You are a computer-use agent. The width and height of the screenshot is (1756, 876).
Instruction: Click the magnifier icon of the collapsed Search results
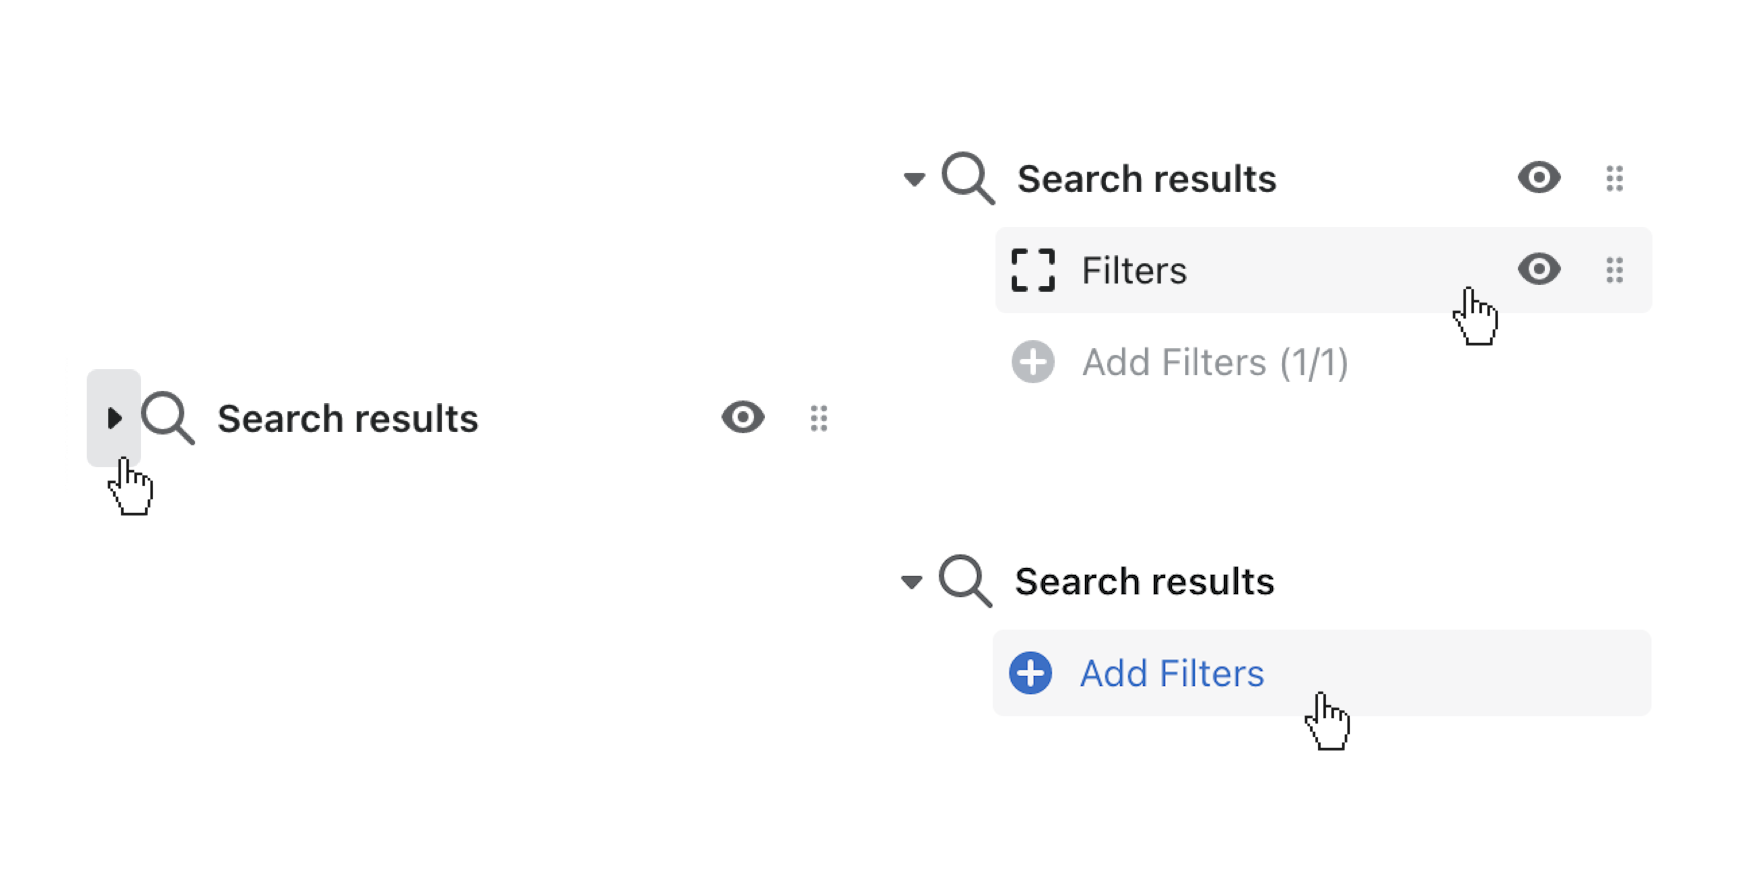click(167, 418)
